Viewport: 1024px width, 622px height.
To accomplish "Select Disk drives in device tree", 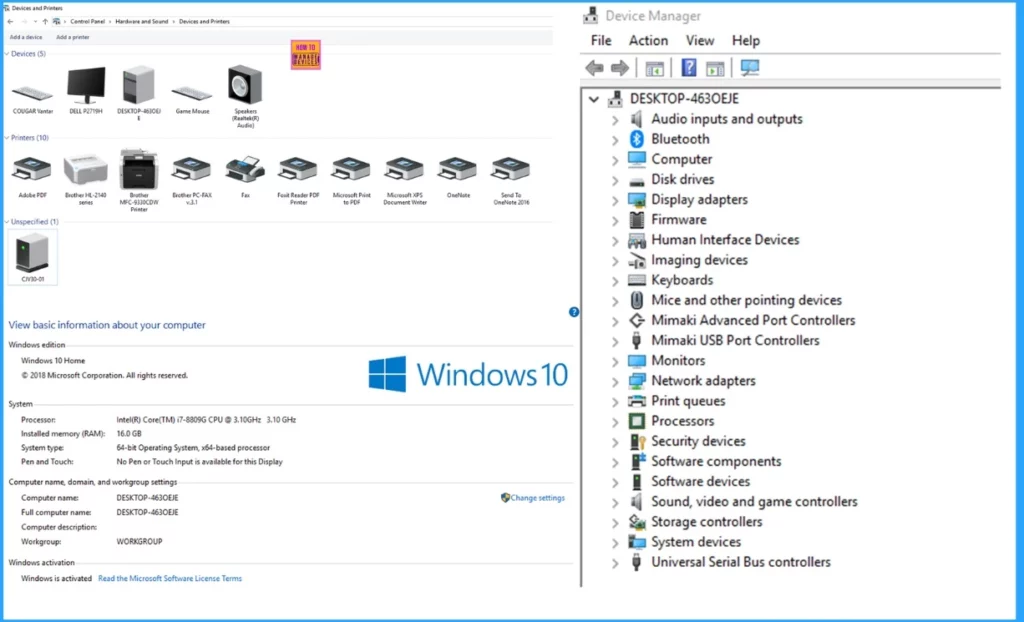I will 682,179.
